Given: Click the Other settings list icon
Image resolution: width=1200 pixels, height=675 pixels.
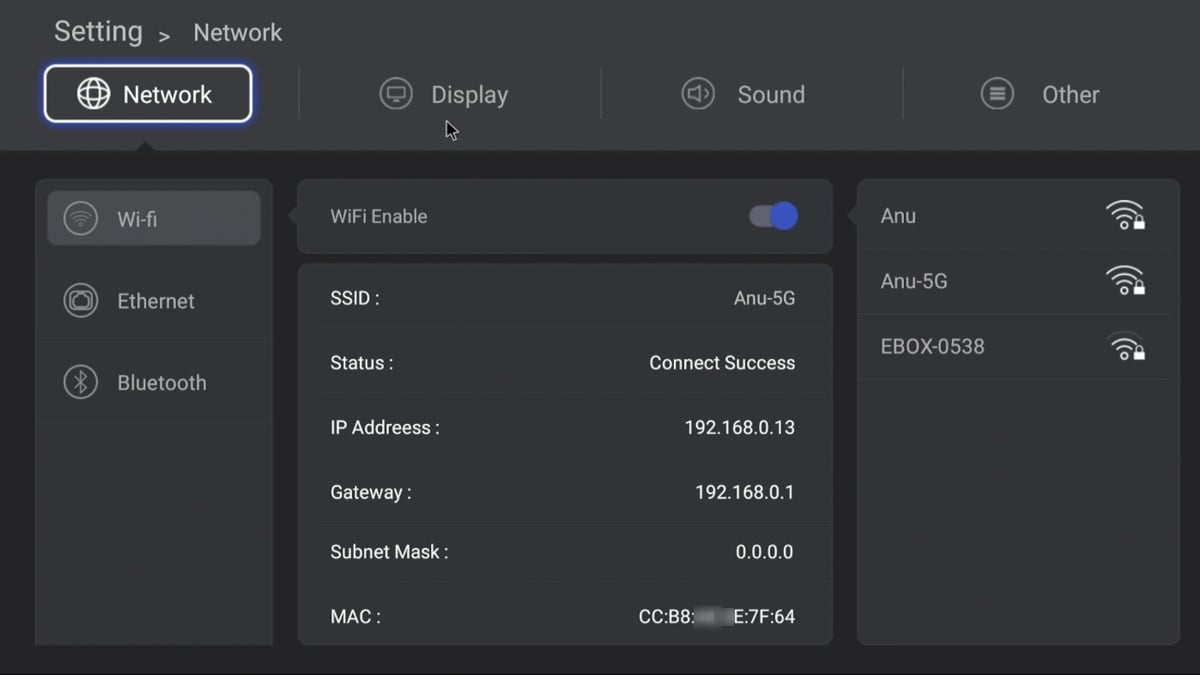Looking at the screenshot, I should click(x=997, y=93).
